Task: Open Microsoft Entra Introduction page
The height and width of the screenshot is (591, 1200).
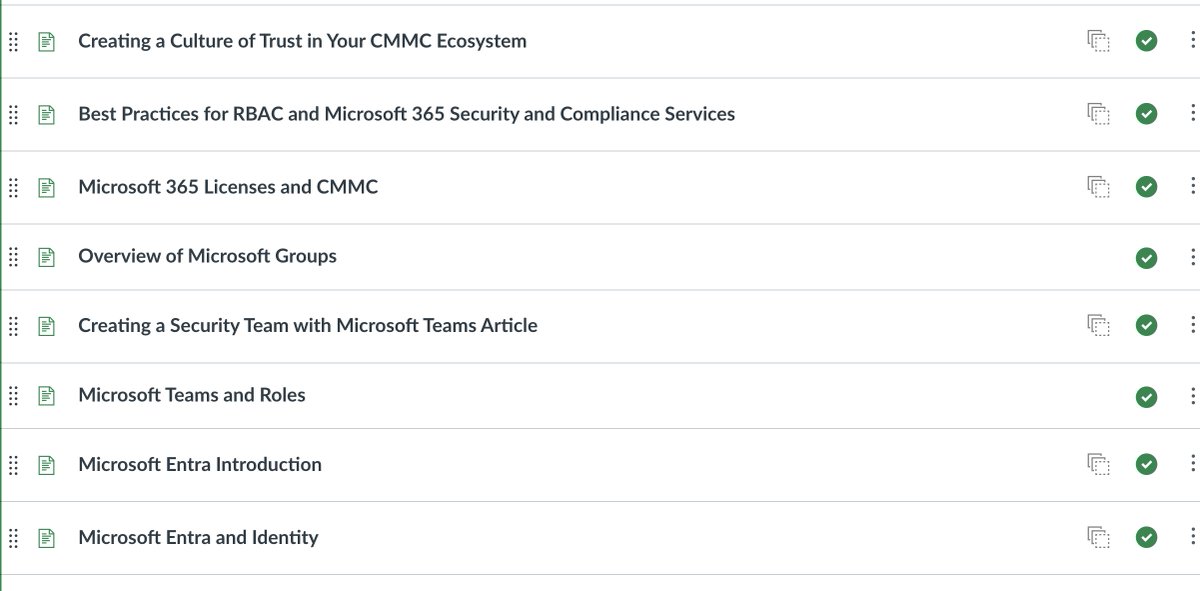Action: [x=200, y=464]
